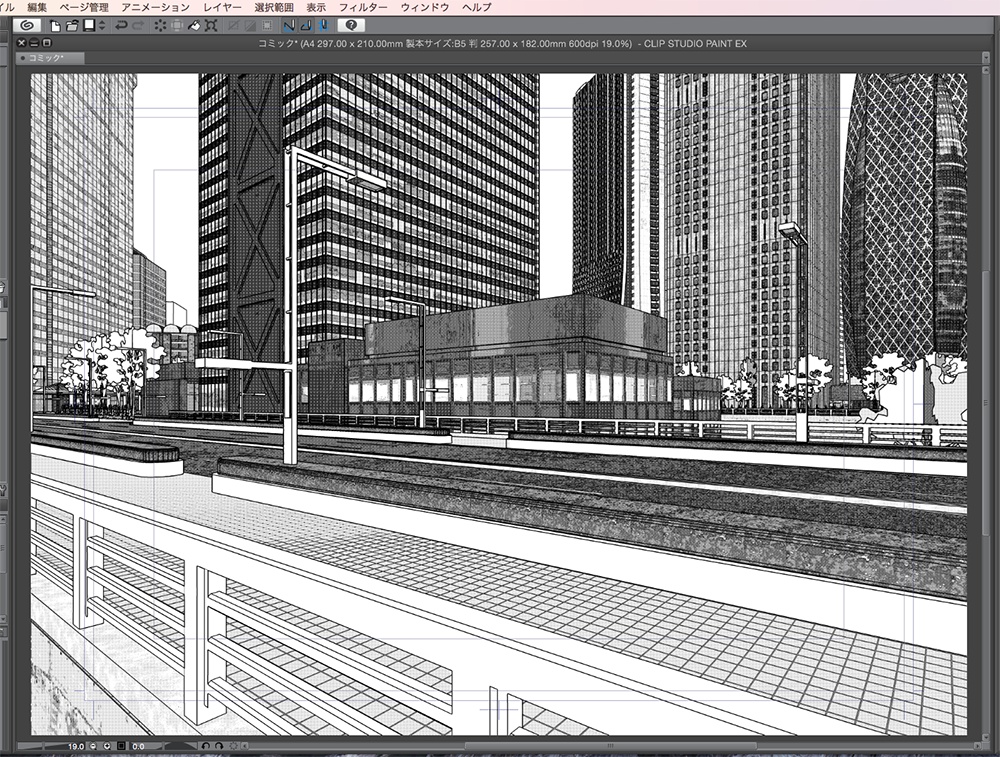Toggle snap to special ruler
The image size is (1000, 757).
(x=307, y=26)
